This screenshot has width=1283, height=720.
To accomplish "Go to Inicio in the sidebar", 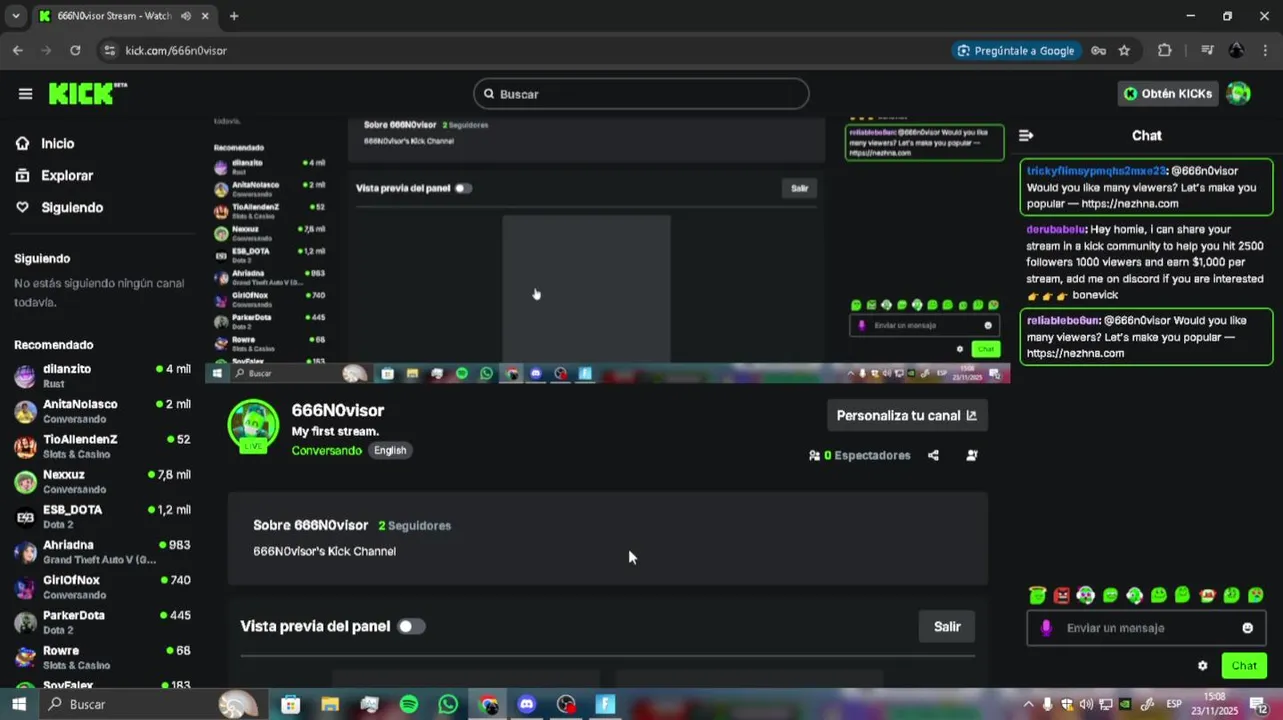I will tap(57, 143).
